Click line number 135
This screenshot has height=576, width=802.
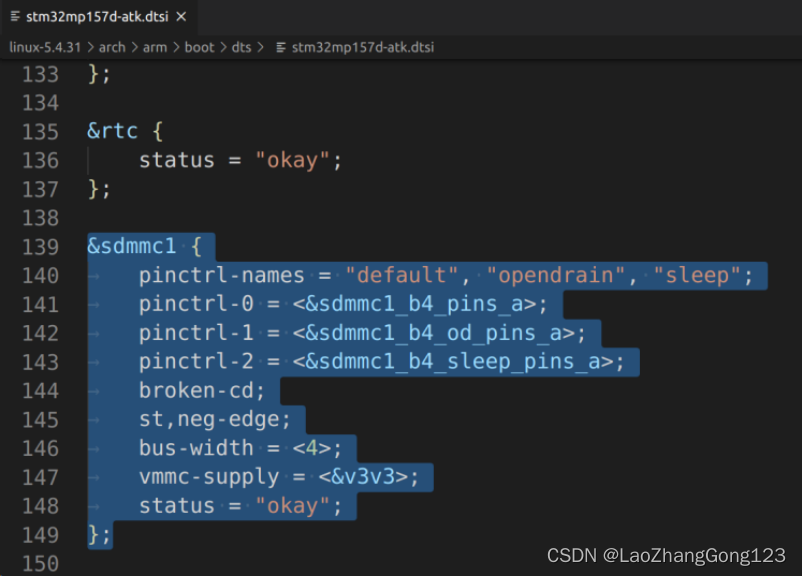[x=38, y=130]
